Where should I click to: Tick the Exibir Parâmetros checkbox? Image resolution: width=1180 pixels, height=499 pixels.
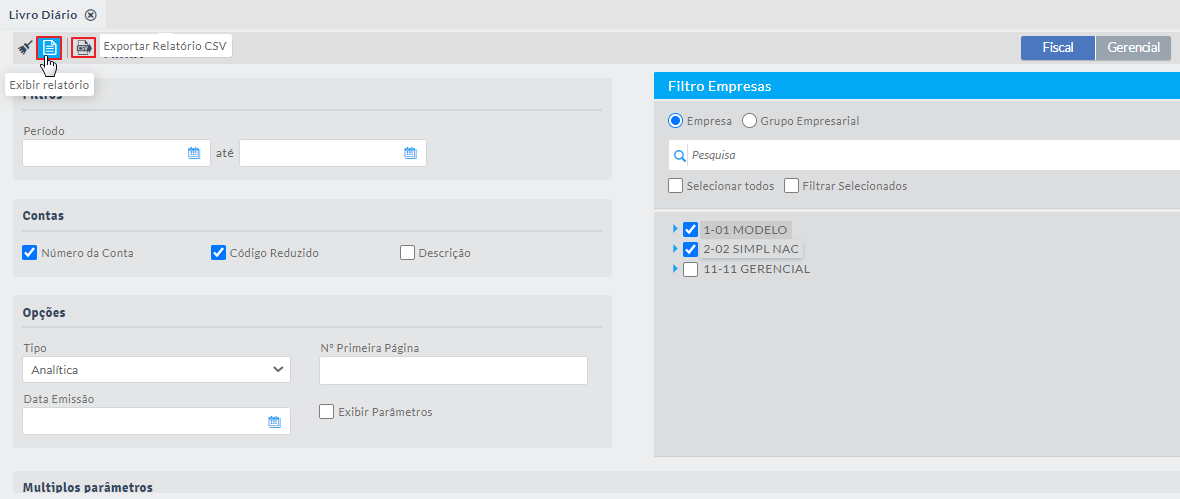(327, 412)
